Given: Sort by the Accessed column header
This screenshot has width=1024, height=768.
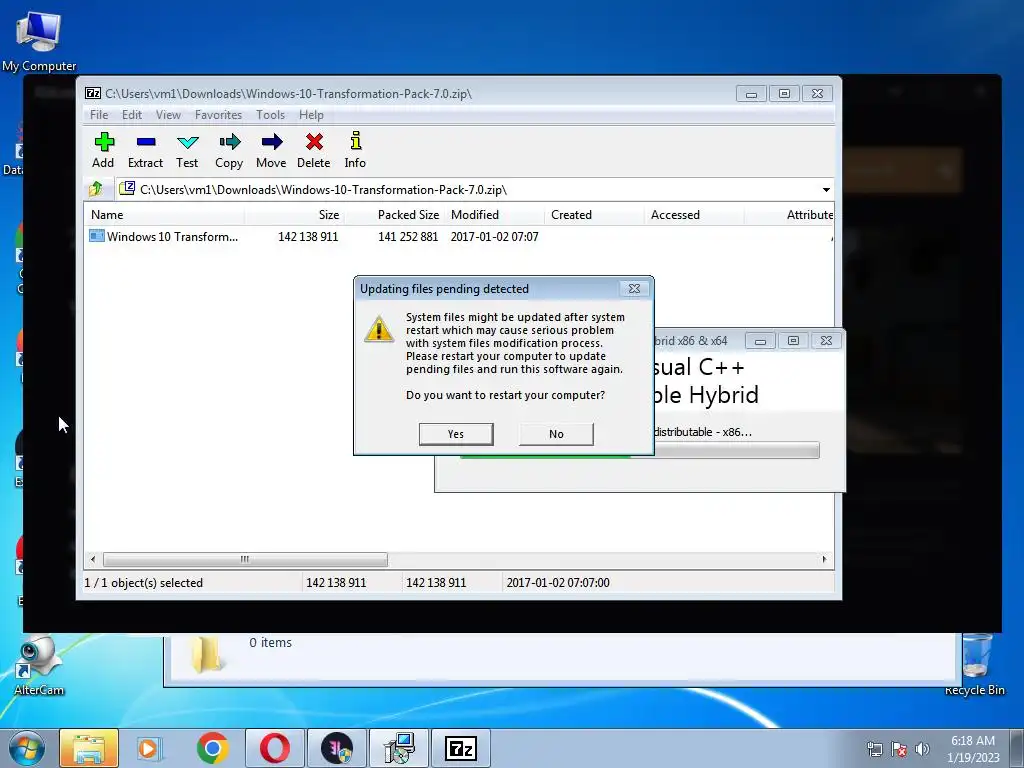Looking at the screenshot, I should (694, 215).
